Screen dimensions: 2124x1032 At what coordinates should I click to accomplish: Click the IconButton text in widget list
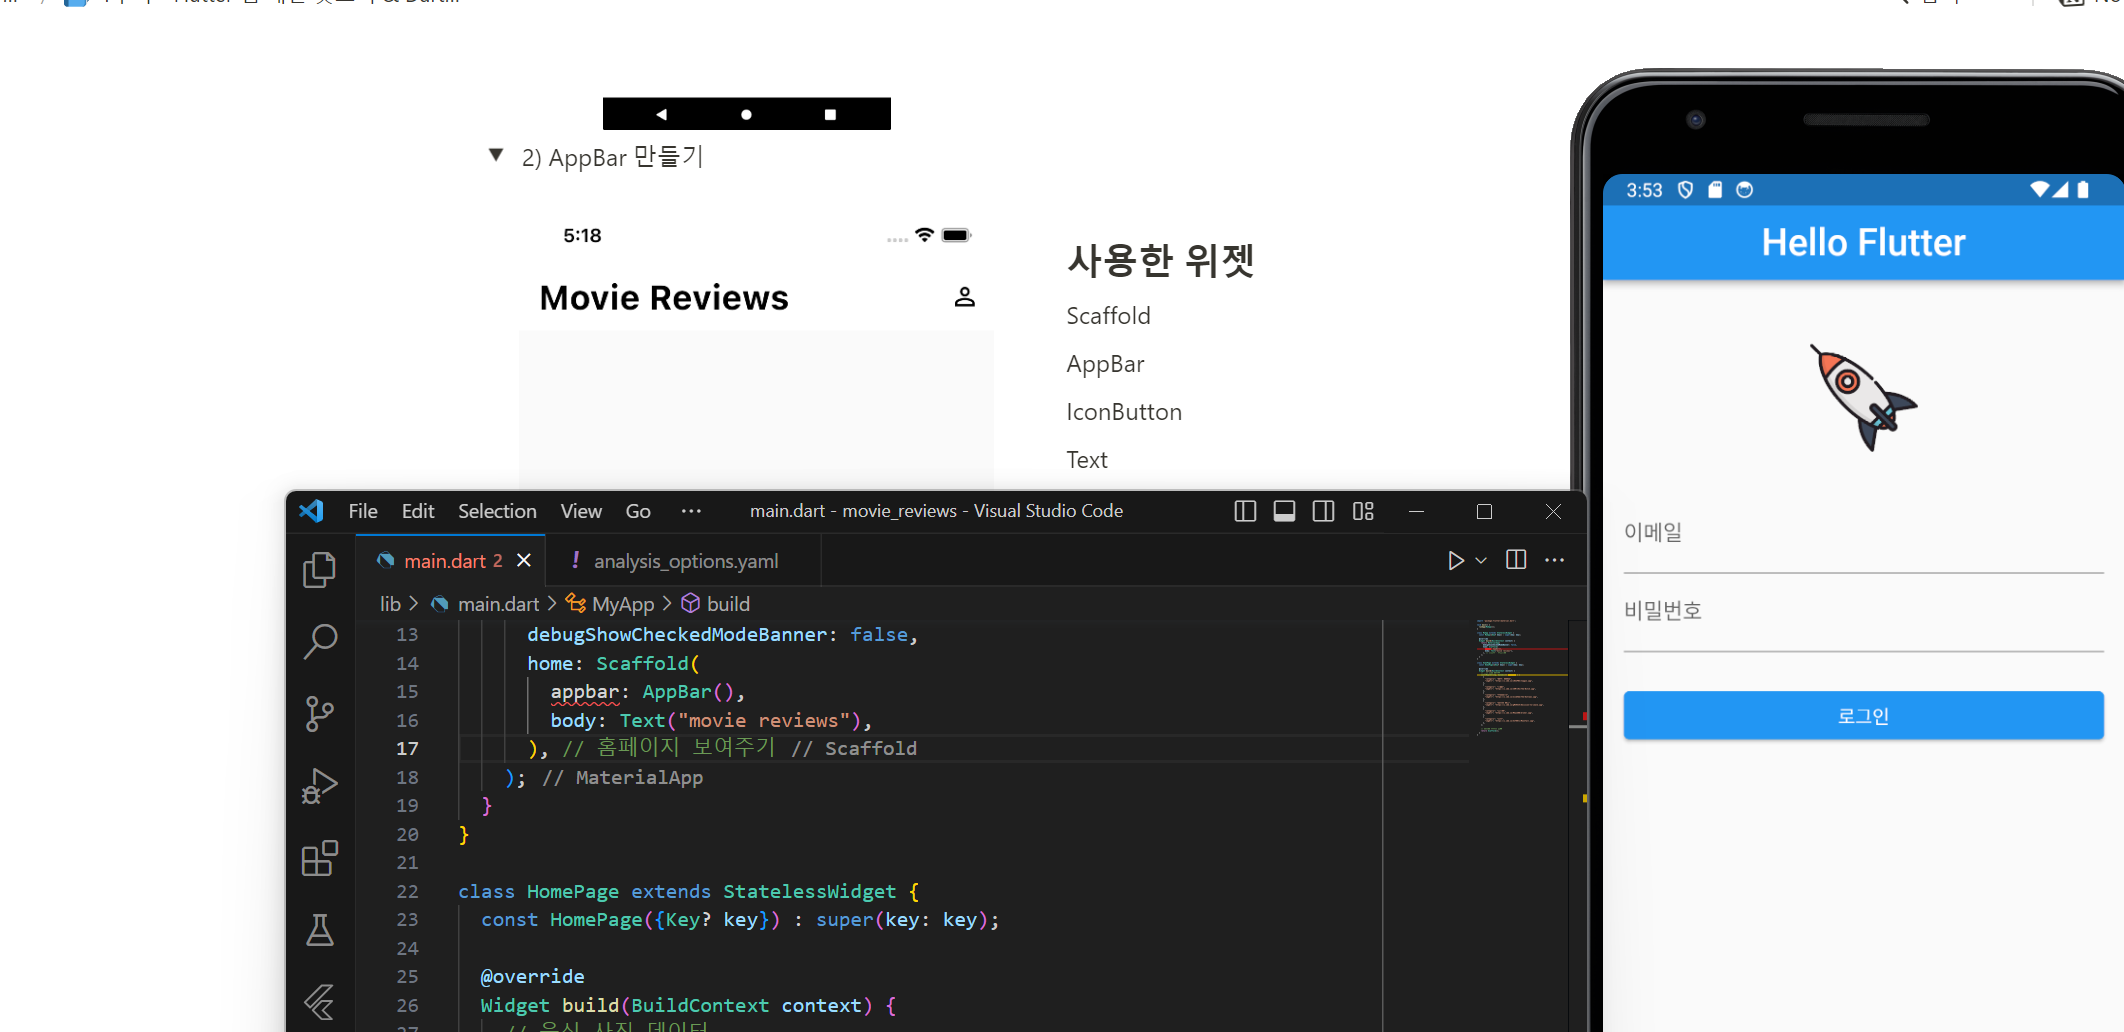pyautogui.click(x=1124, y=412)
